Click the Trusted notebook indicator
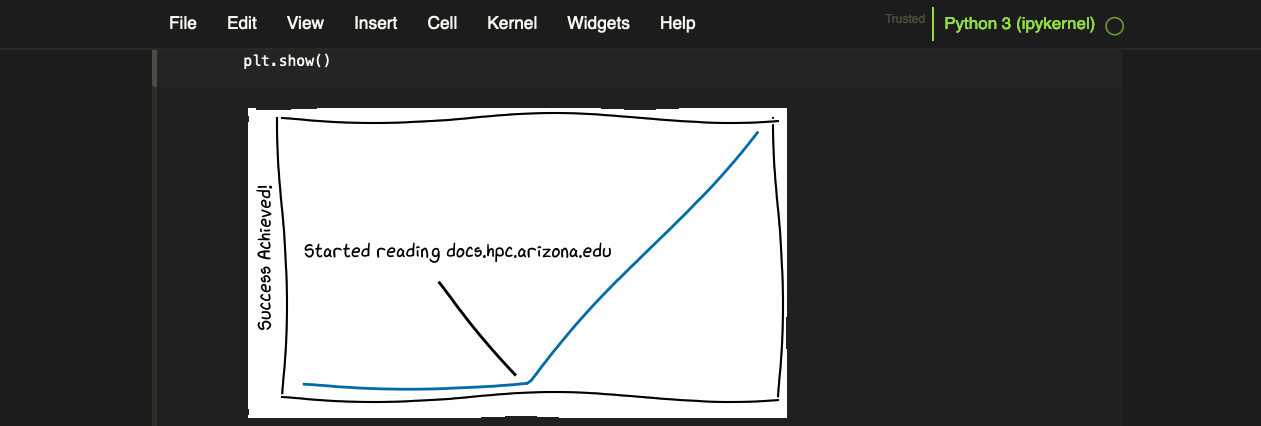The height and width of the screenshot is (426, 1261). pyautogui.click(x=905, y=19)
